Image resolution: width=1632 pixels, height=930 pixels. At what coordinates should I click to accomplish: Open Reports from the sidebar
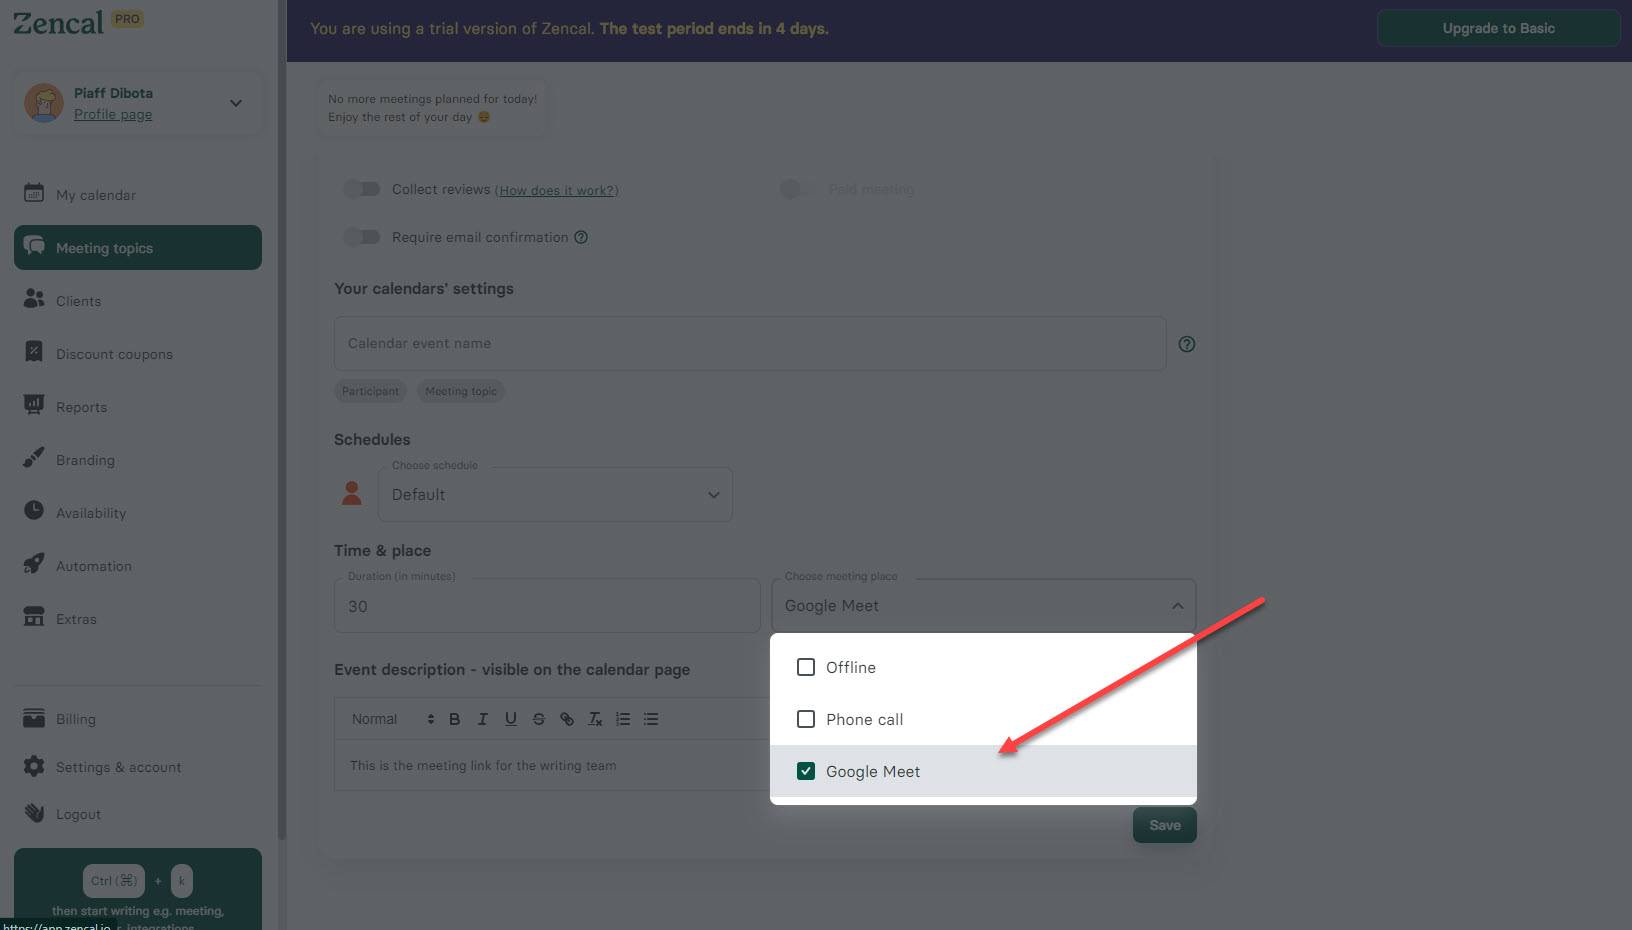pyautogui.click(x=33, y=406)
